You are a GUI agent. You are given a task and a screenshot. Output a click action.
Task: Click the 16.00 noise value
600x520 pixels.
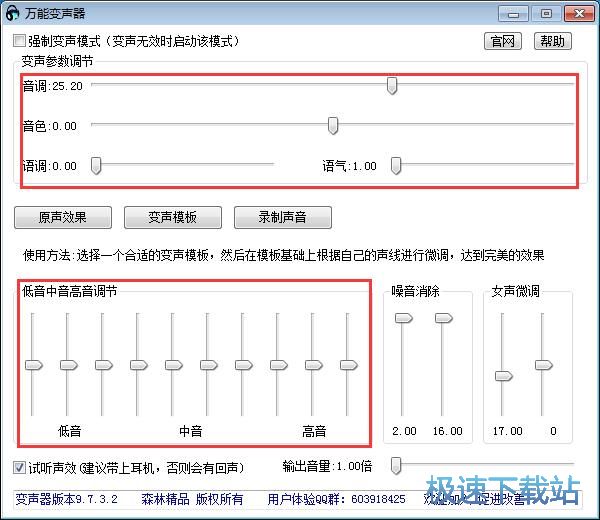tap(448, 431)
